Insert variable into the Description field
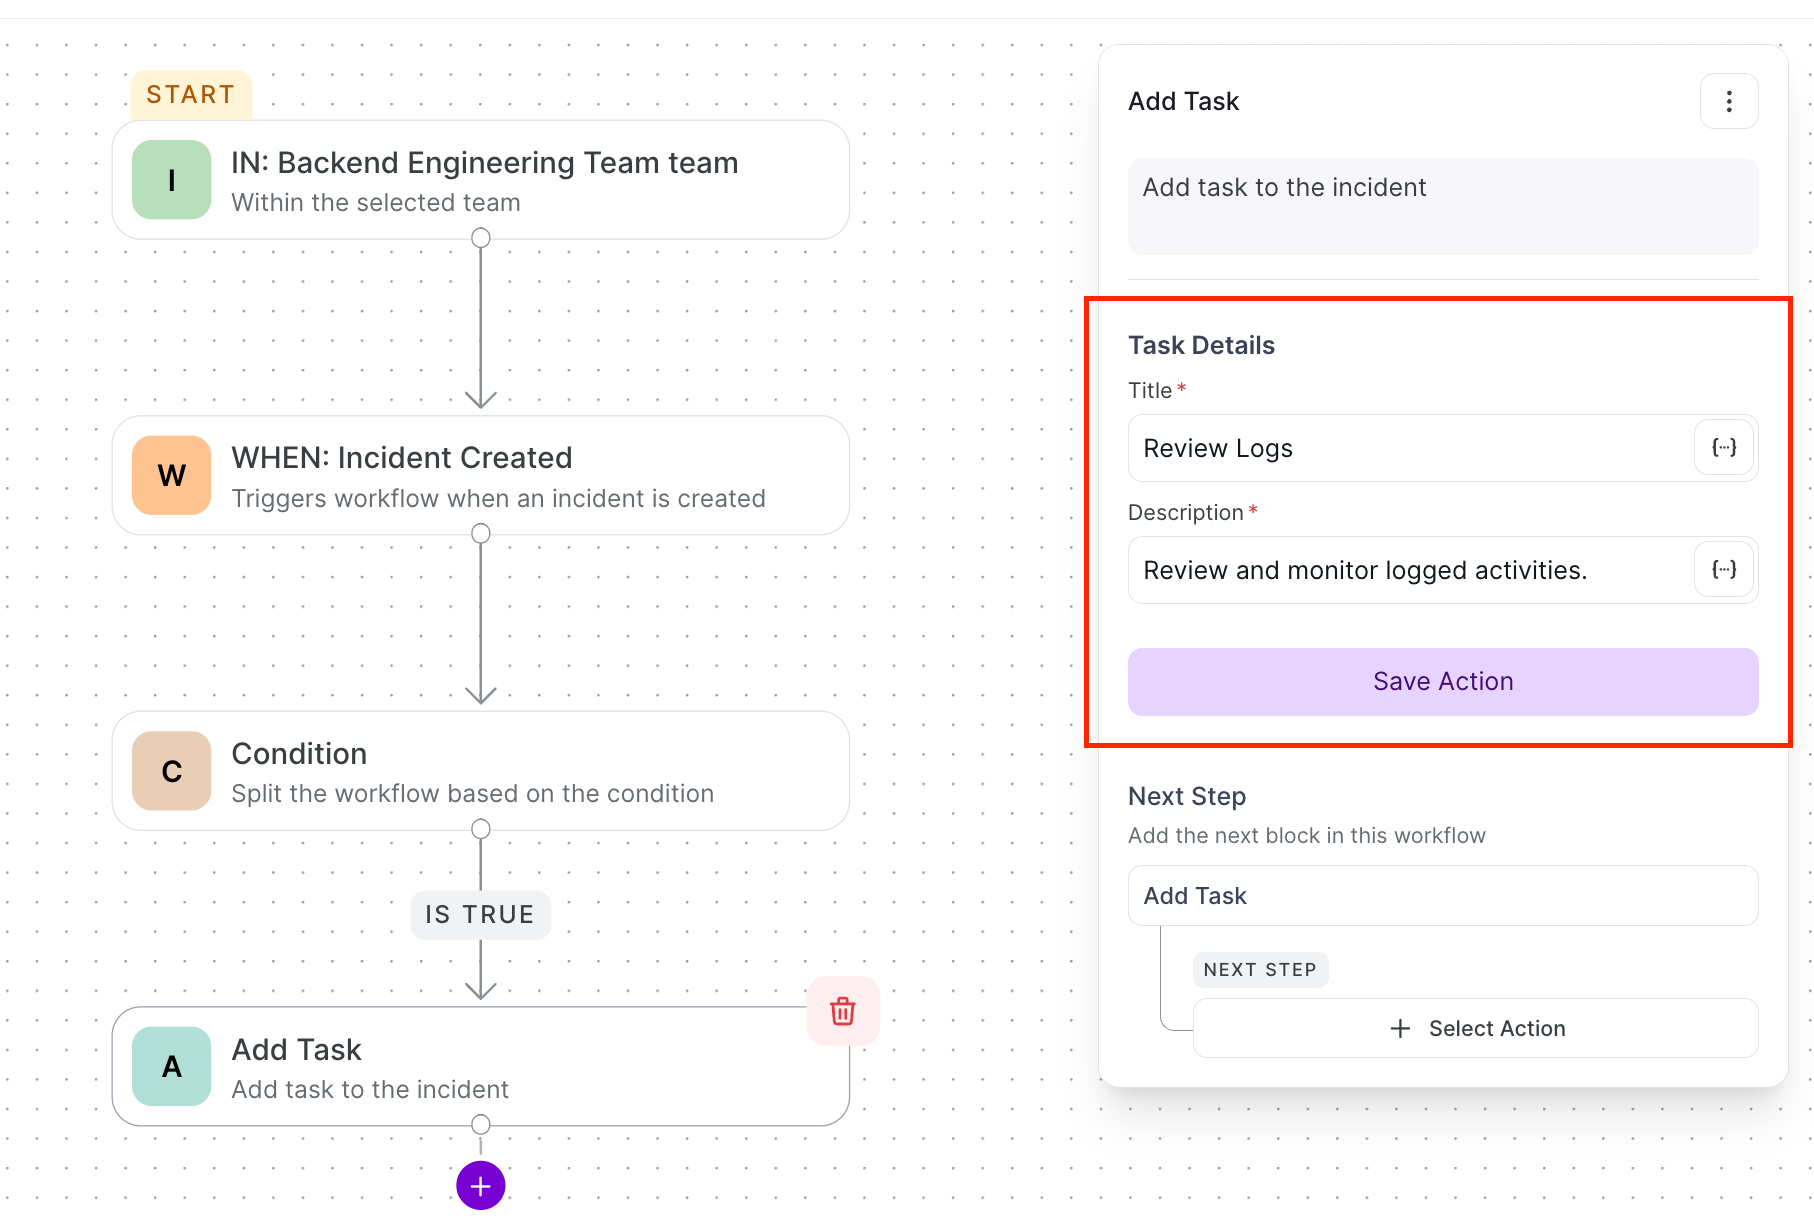1814x1226 pixels. pyautogui.click(x=1724, y=569)
